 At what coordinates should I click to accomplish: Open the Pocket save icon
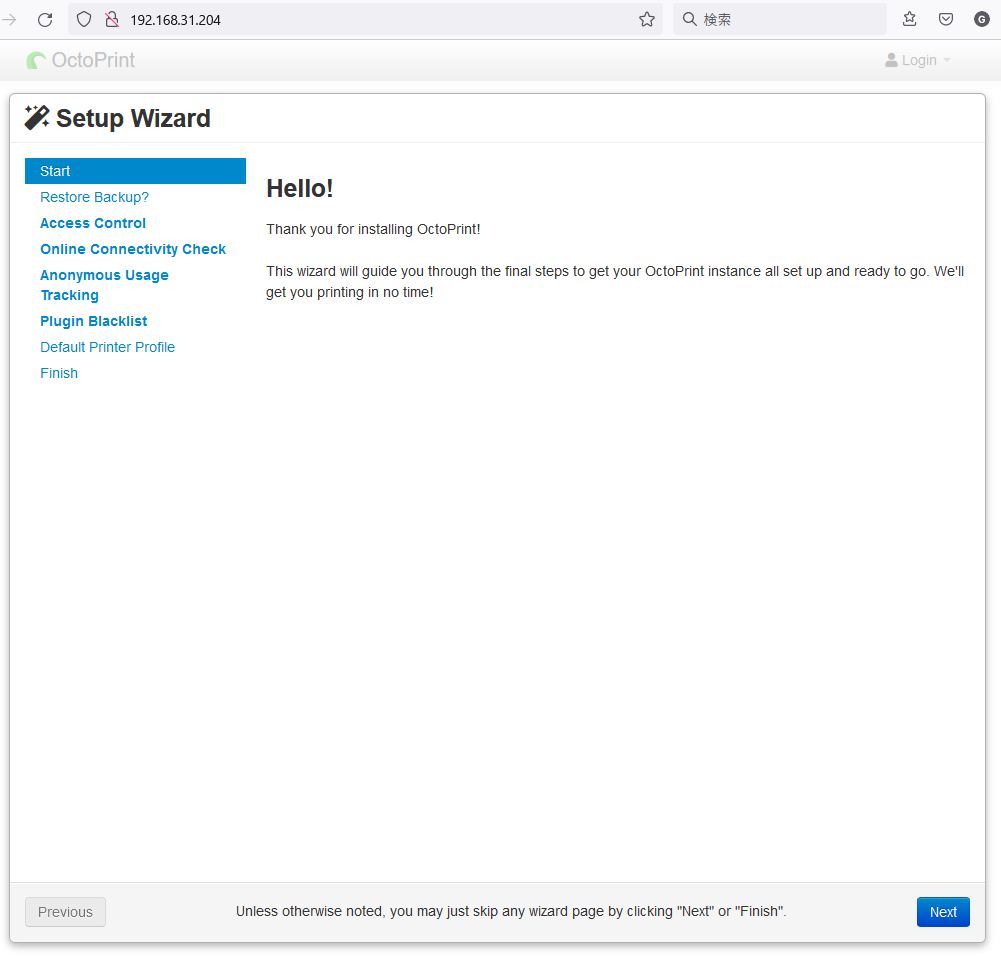(946, 19)
